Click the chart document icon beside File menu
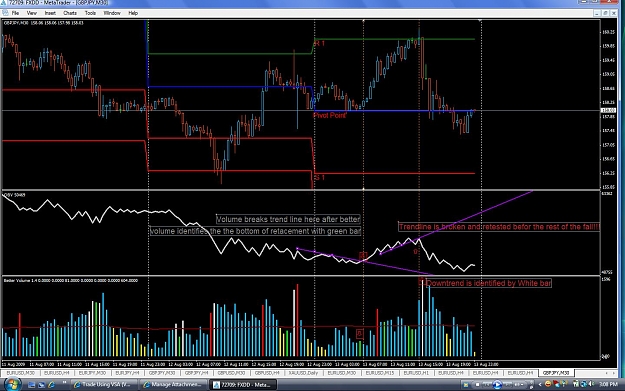This screenshot has height=391, width=625. click(5, 13)
